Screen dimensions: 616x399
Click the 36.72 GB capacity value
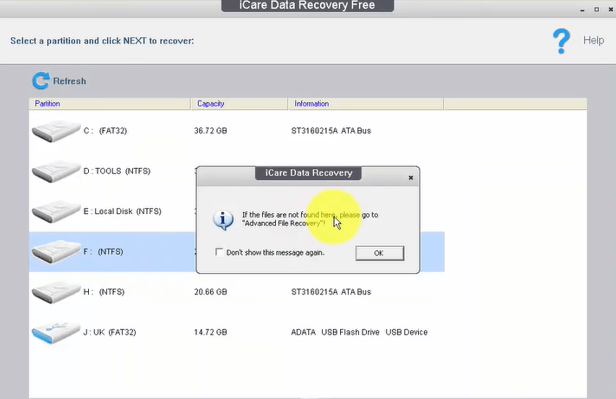tap(211, 131)
